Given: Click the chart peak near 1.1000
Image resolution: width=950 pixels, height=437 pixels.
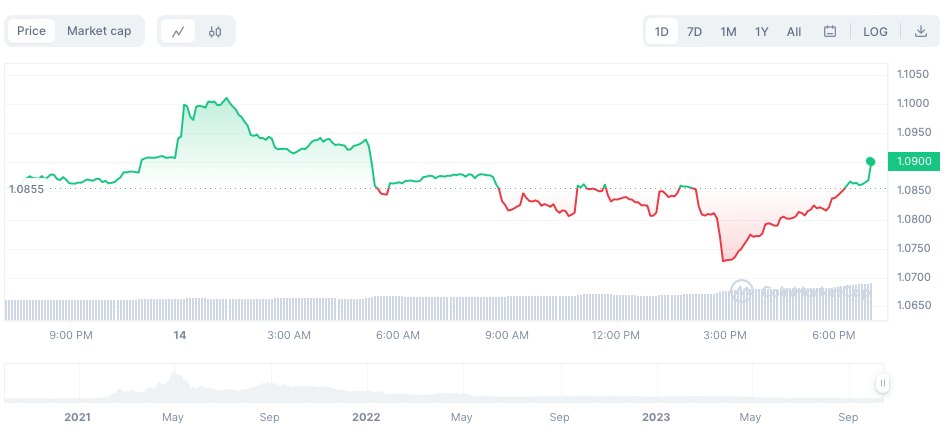Looking at the screenshot, I should pyautogui.click(x=227, y=98).
